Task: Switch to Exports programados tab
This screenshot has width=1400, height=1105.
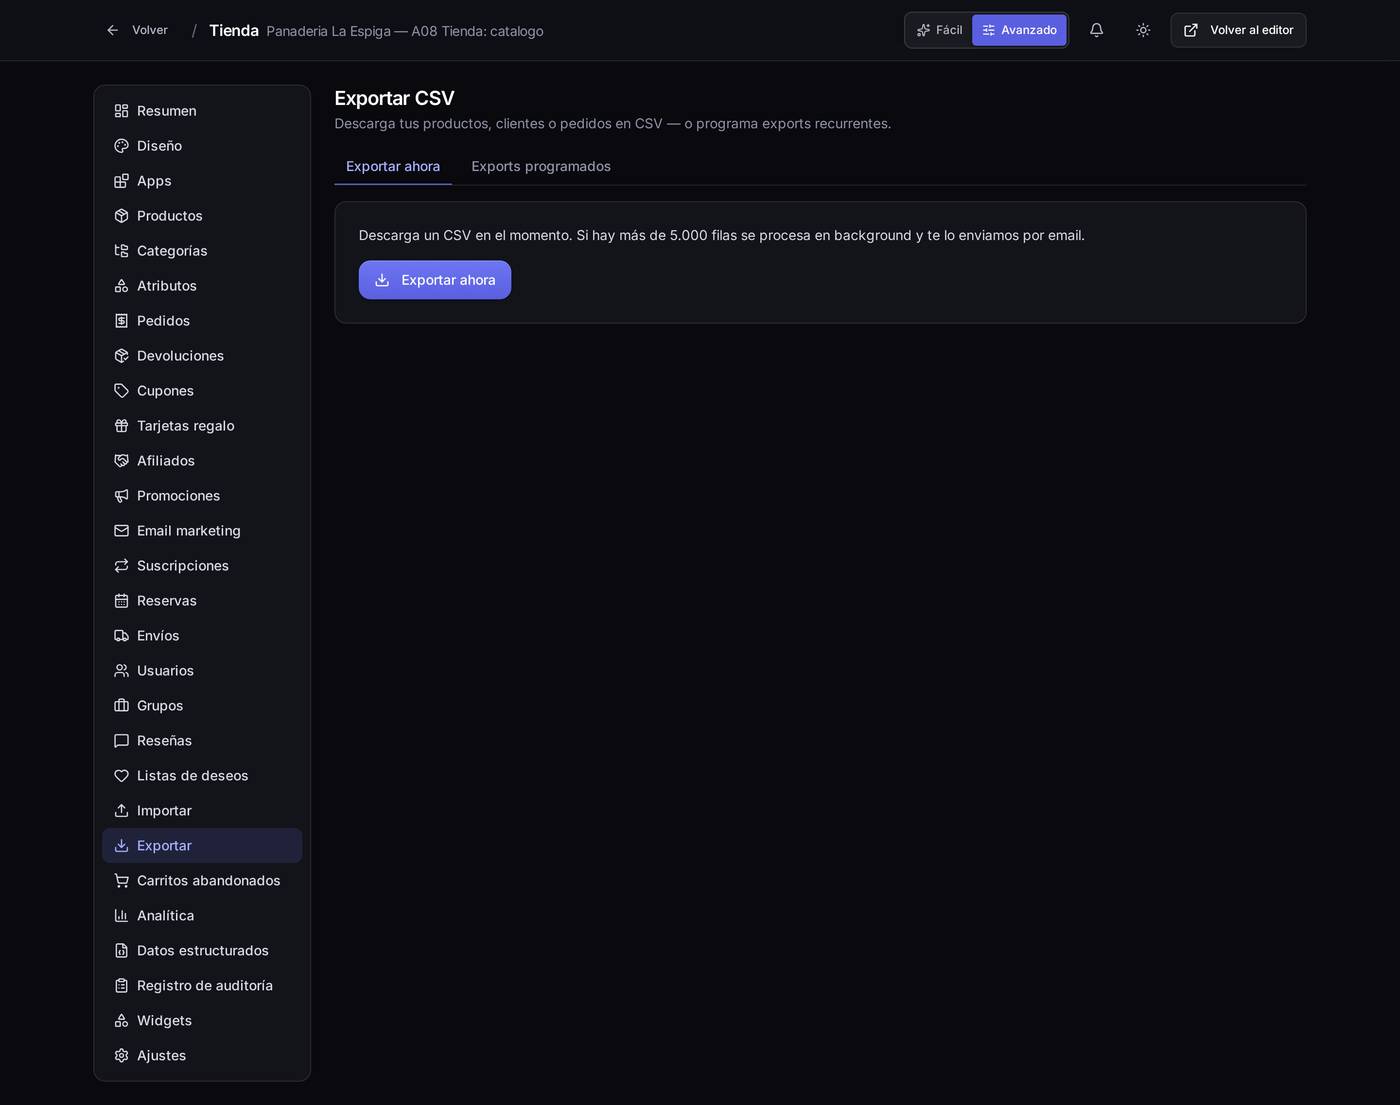Action: [x=541, y=166]
